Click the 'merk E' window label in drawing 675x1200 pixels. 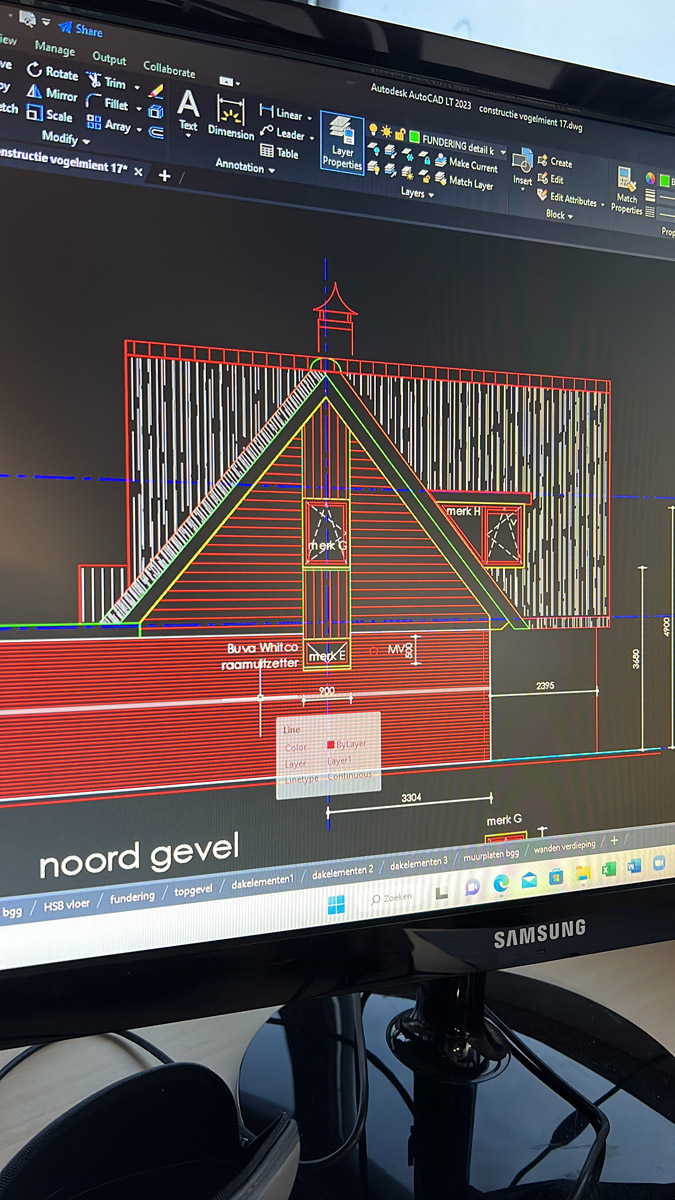(x=326, y=656)
